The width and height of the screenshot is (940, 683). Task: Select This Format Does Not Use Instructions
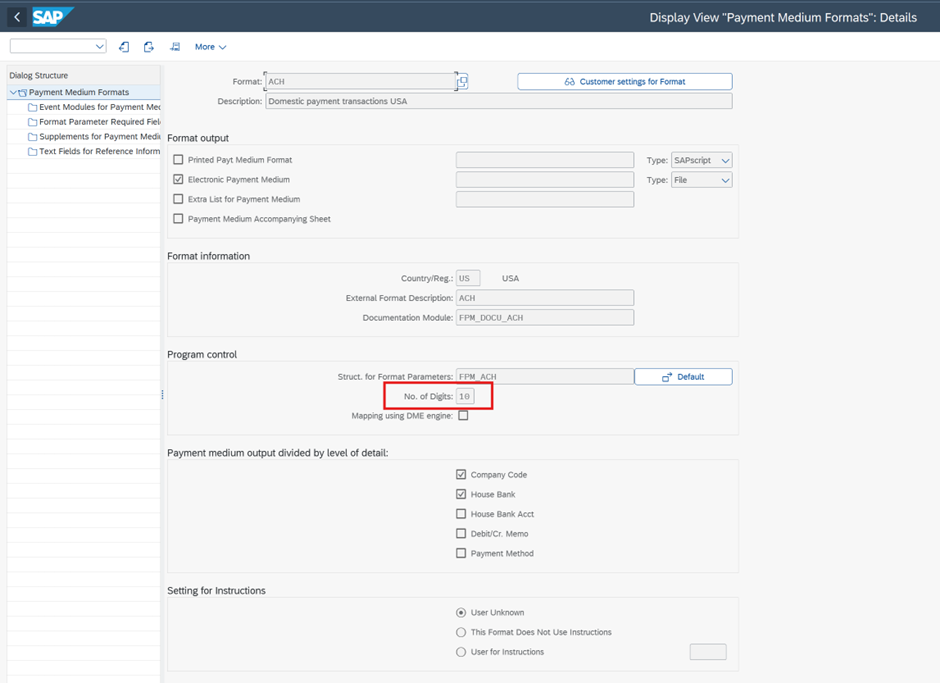[x=461, y=632]
